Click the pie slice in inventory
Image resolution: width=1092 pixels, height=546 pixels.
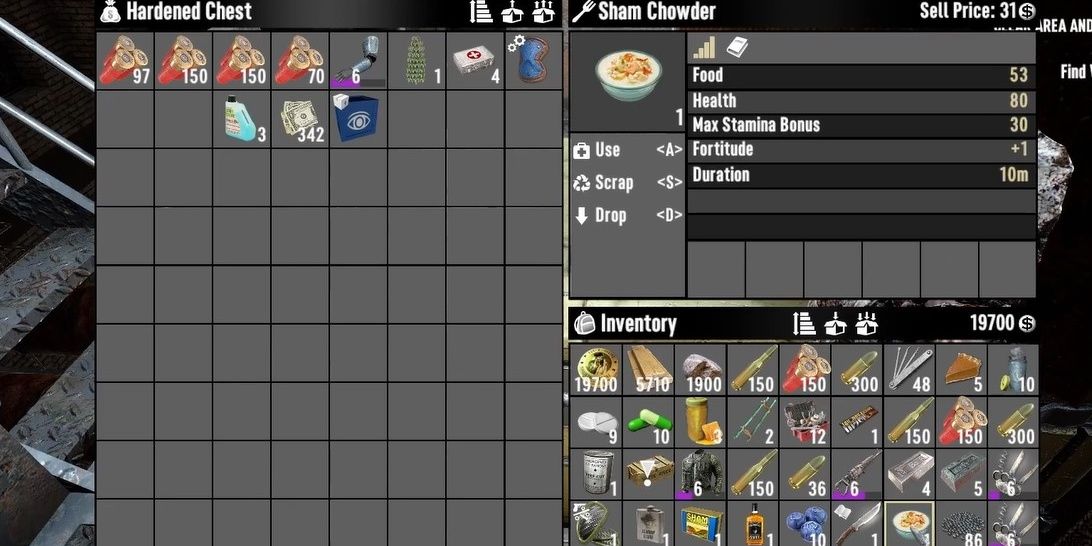(x=962, y=370)
